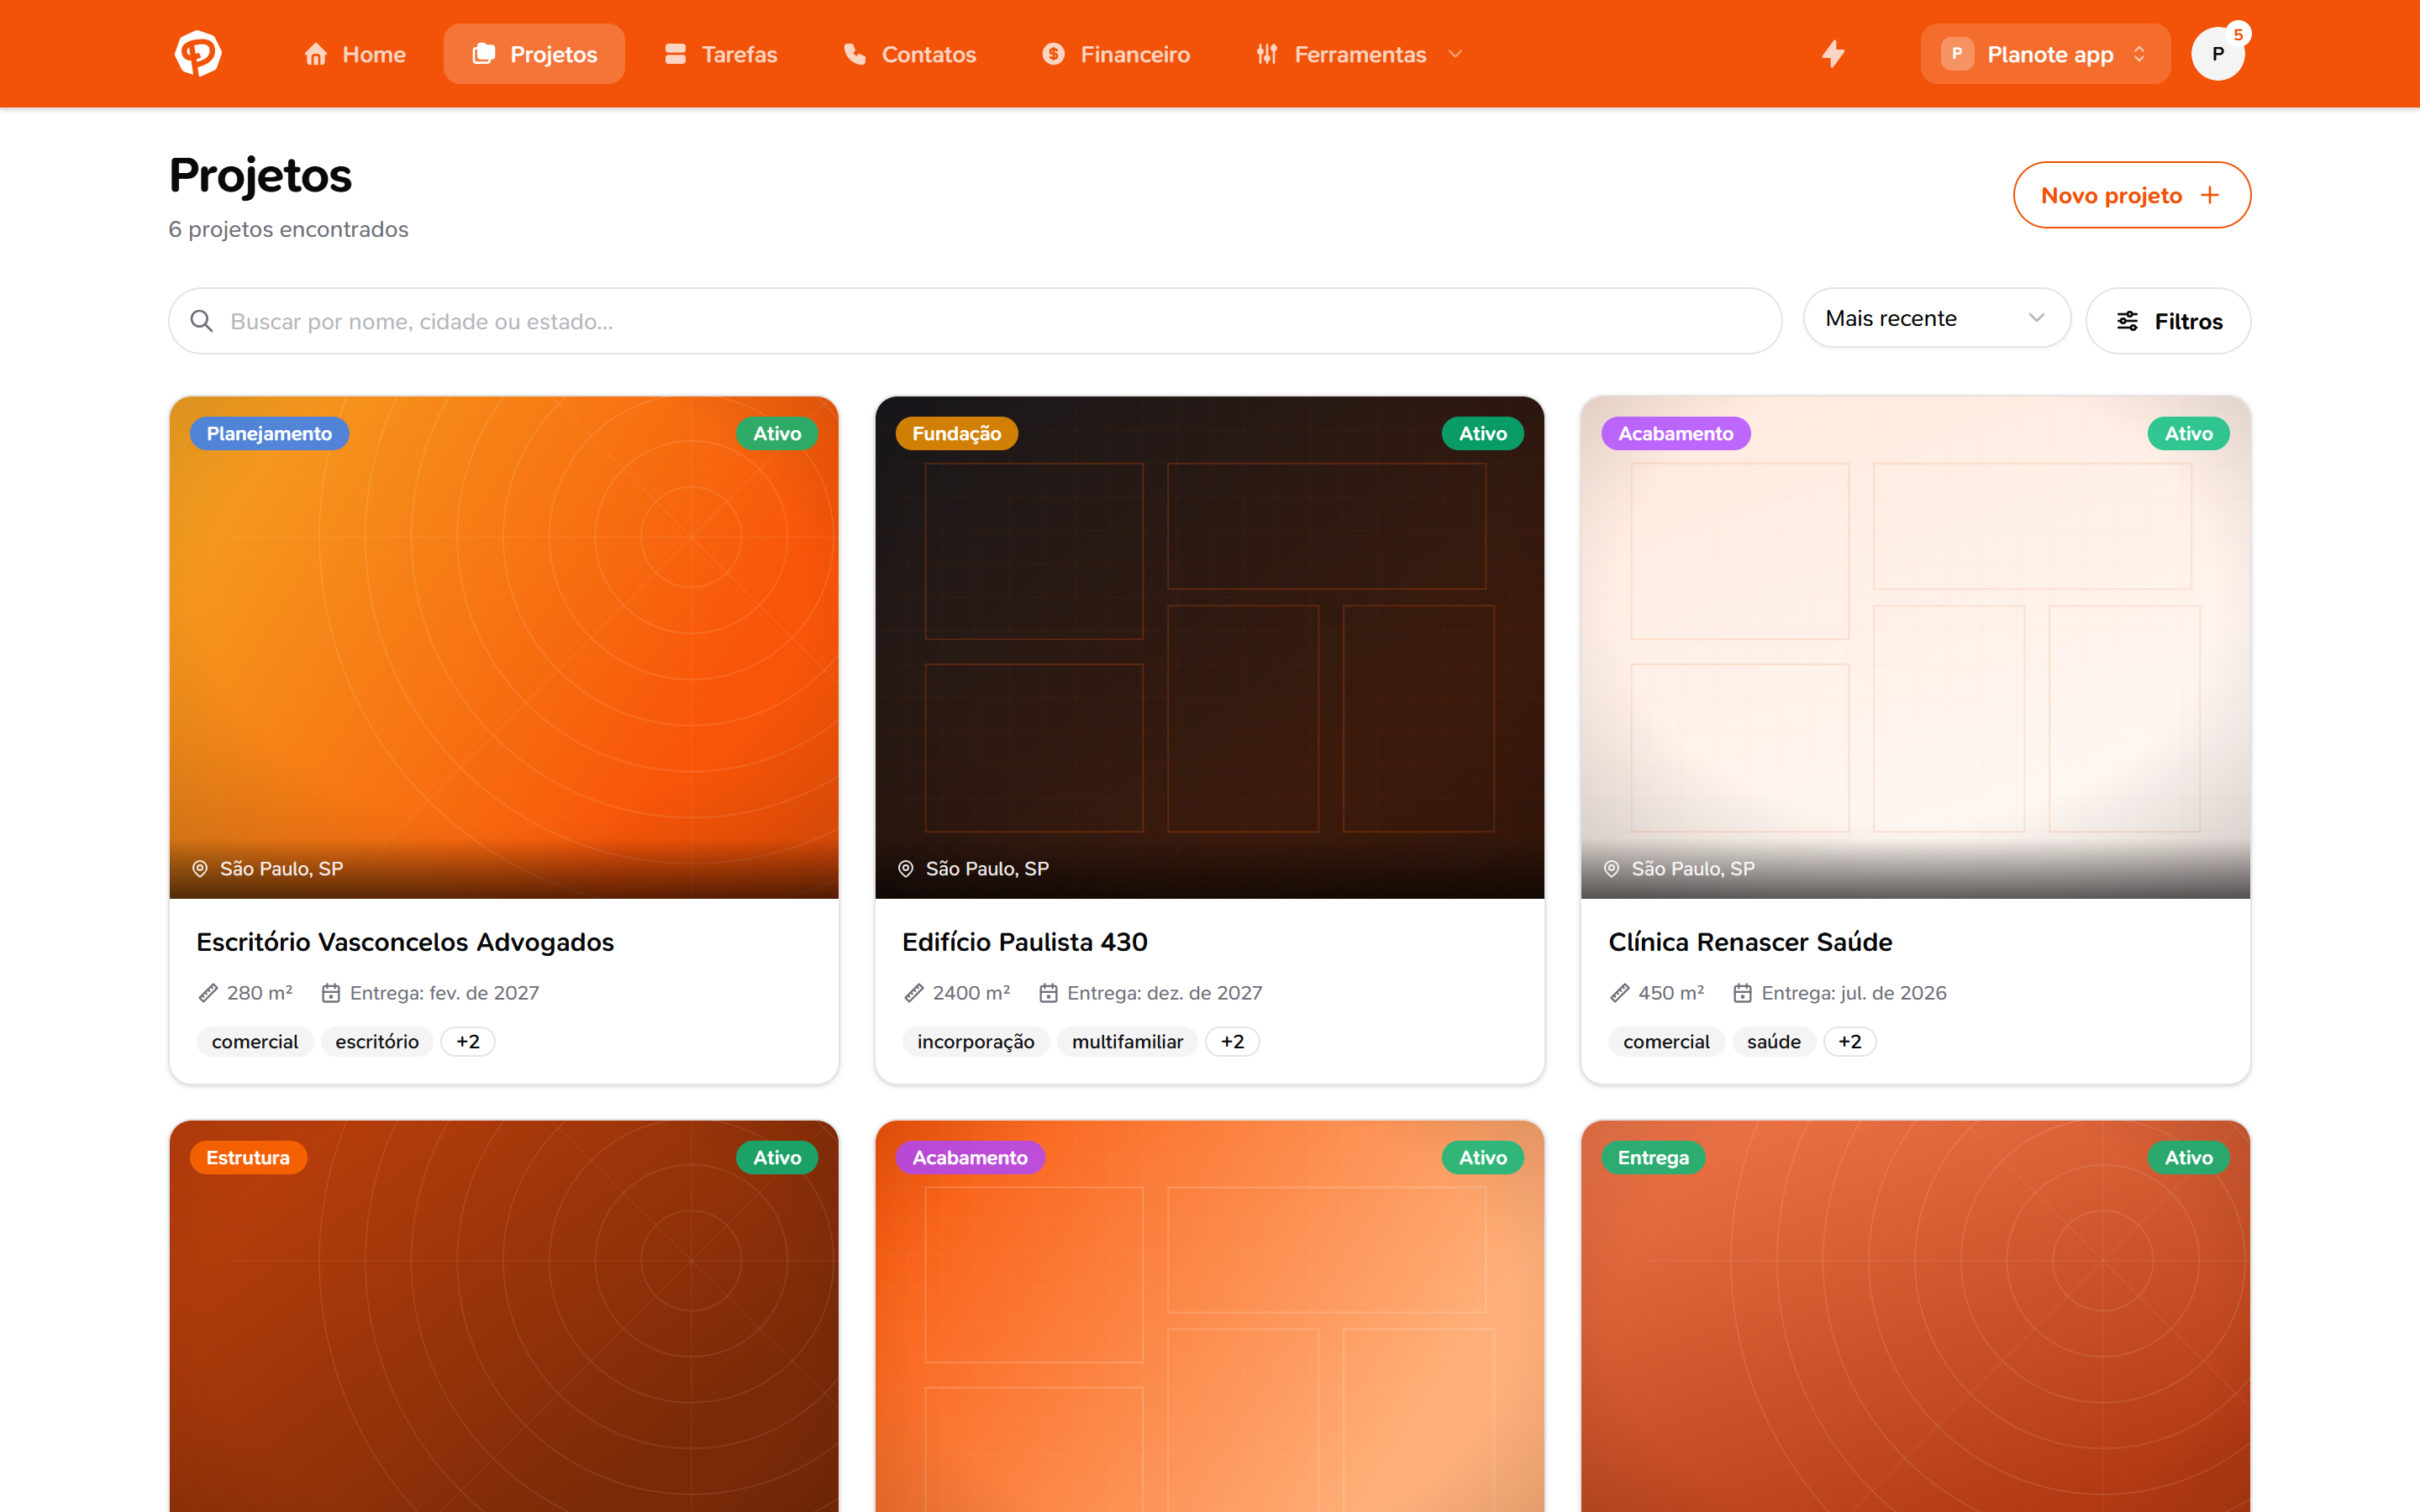Click the search magnifier icon

coord(201,321)
